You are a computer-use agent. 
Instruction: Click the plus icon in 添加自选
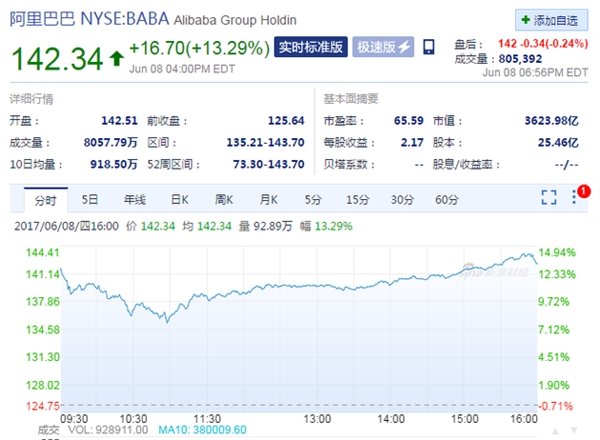click(526, 20)
